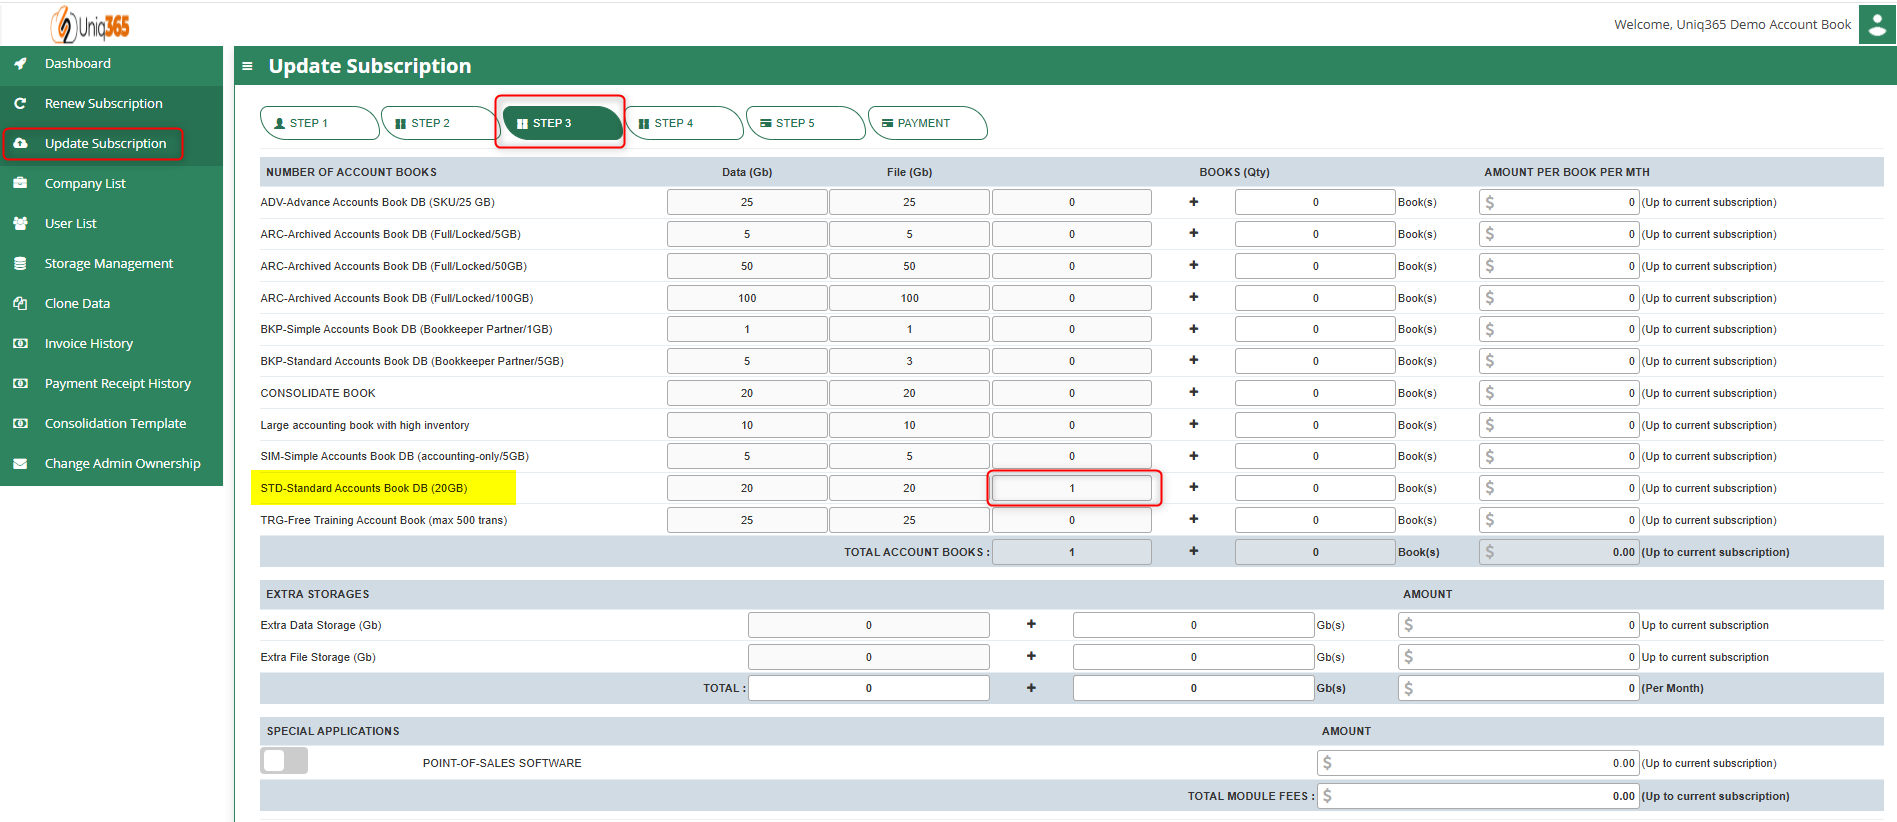Click the Books Qty field for STD-Standard Accounts Book

(1315, 488)
